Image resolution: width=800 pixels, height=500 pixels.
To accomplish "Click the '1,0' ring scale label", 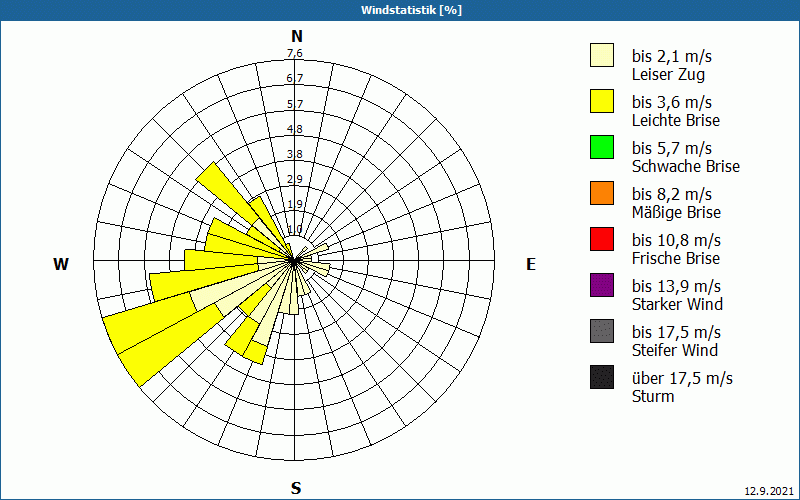I will 294,229.
